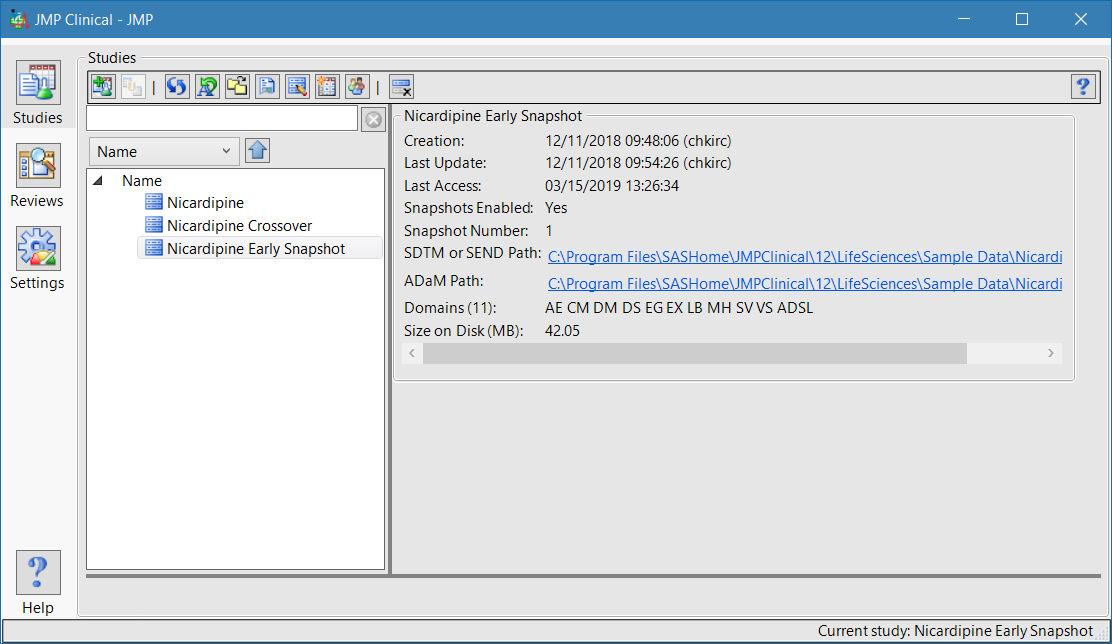Viewport: 1112px width, 644px height.
Task: Open the Help panel at bottom left
Action: click(37, 582)
